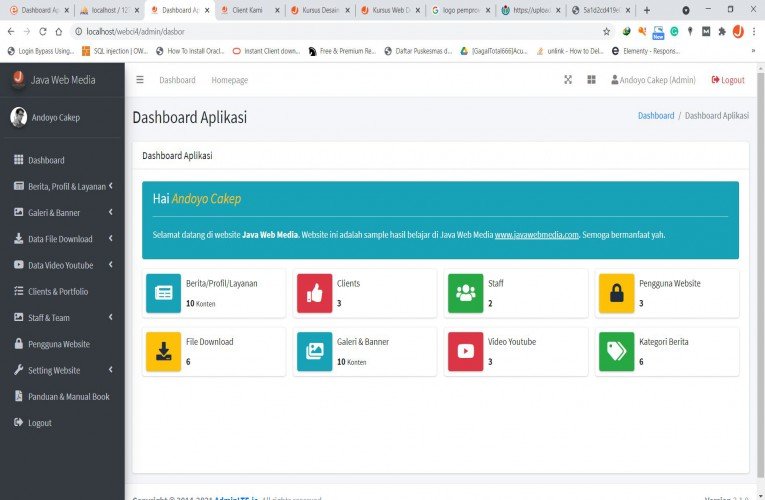Open the www.javawebmedia.com link
The width and height of the screenshot is (765, 500).
536,235
